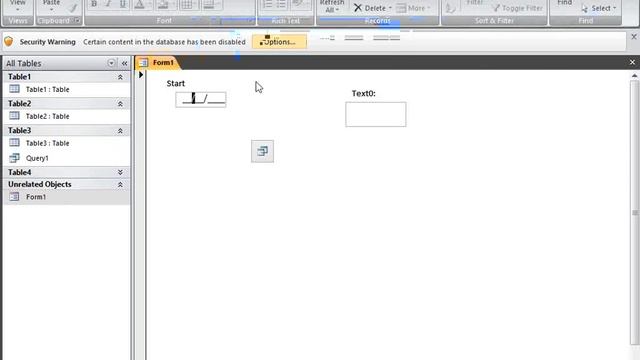
Task: Click the Table3 : Table icon
Action: [14, 142]
